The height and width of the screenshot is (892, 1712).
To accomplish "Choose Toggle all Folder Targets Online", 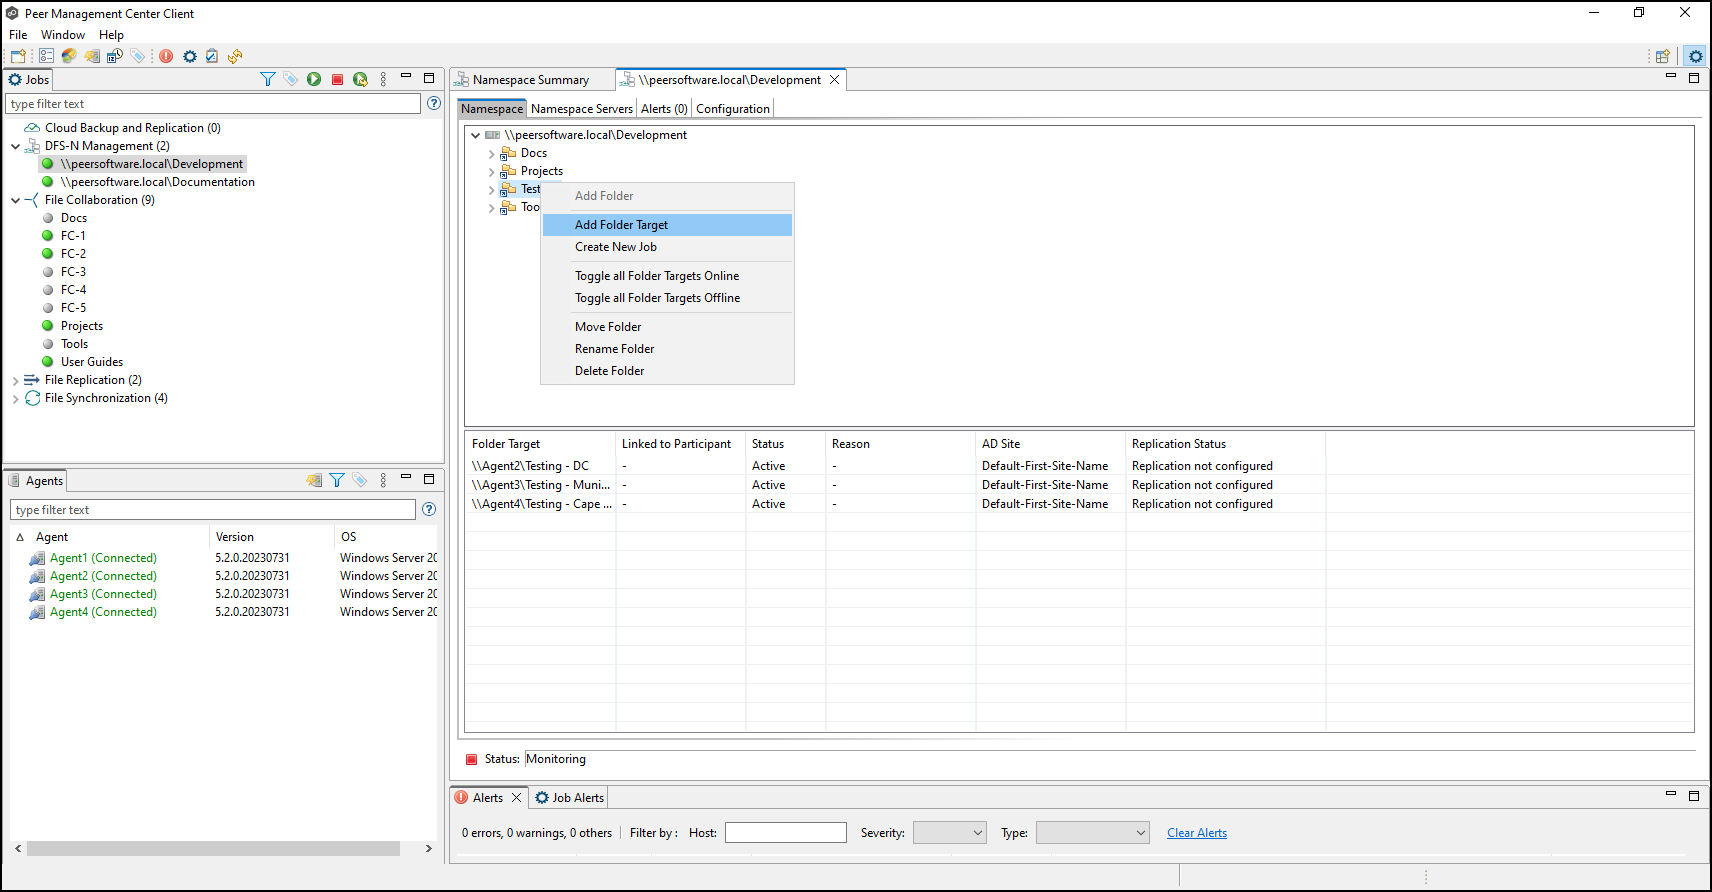I will point(657,276).
